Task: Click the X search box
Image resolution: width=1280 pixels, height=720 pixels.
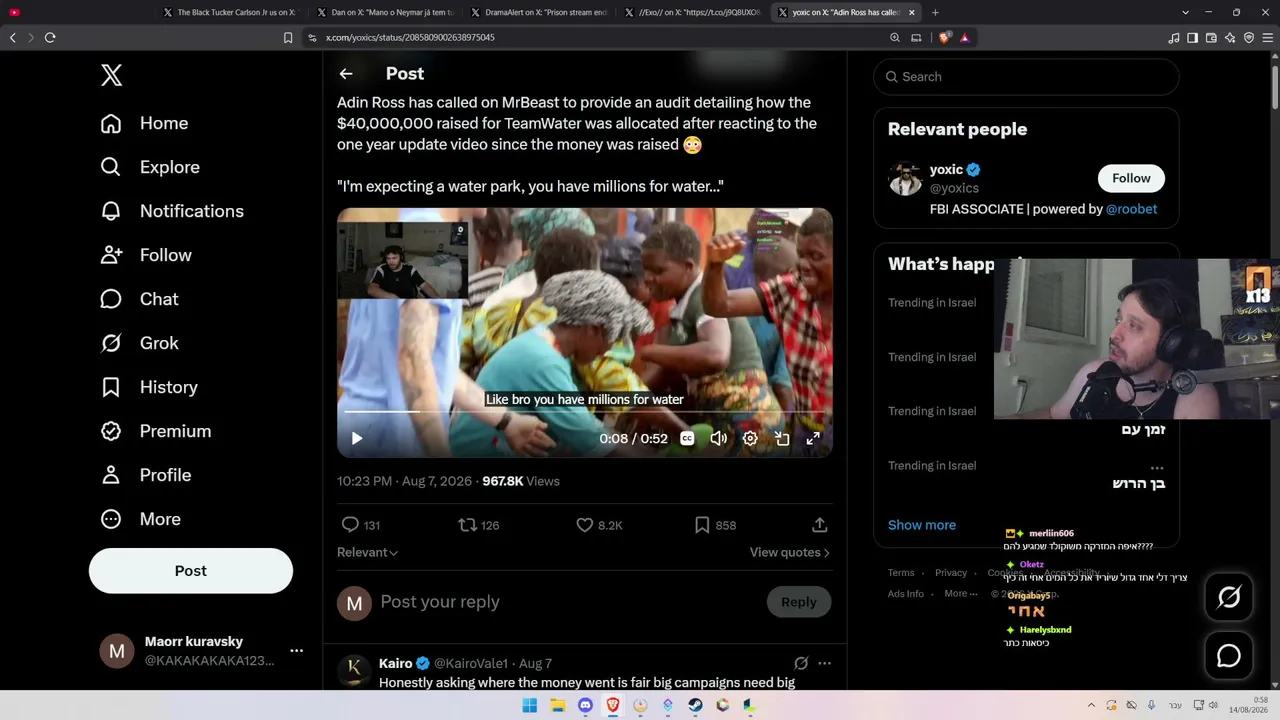Action: [x=1026, y=77]
